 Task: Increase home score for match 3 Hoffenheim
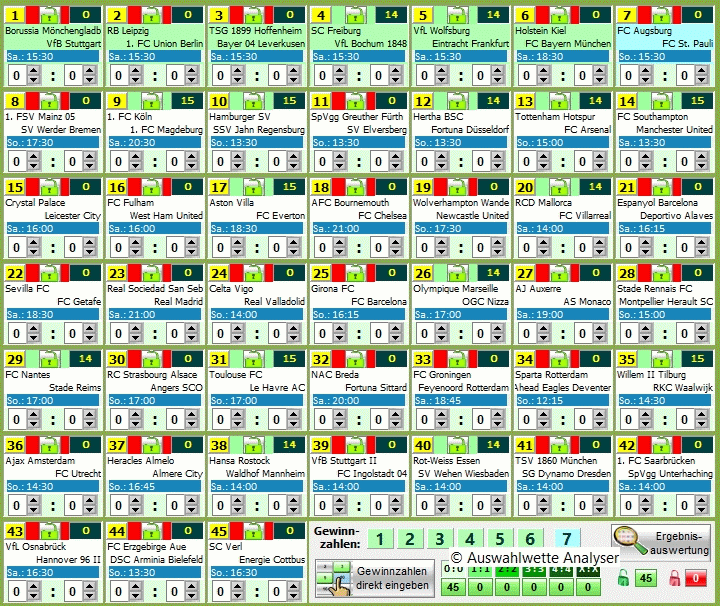coord(237,71)
